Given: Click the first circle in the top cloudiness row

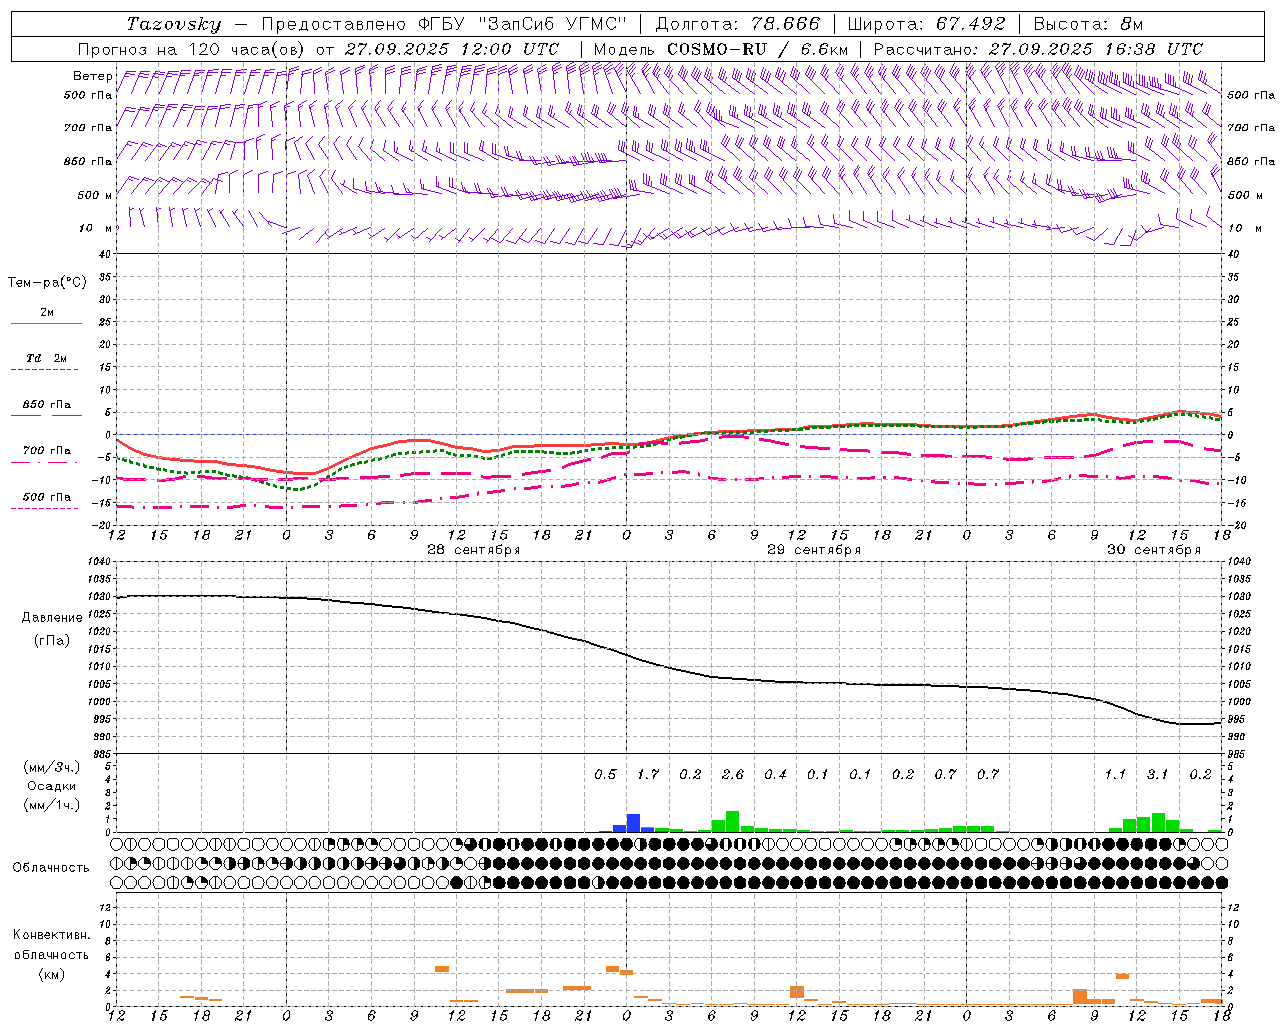Looking at the screenshot, I should pos(117,843).
